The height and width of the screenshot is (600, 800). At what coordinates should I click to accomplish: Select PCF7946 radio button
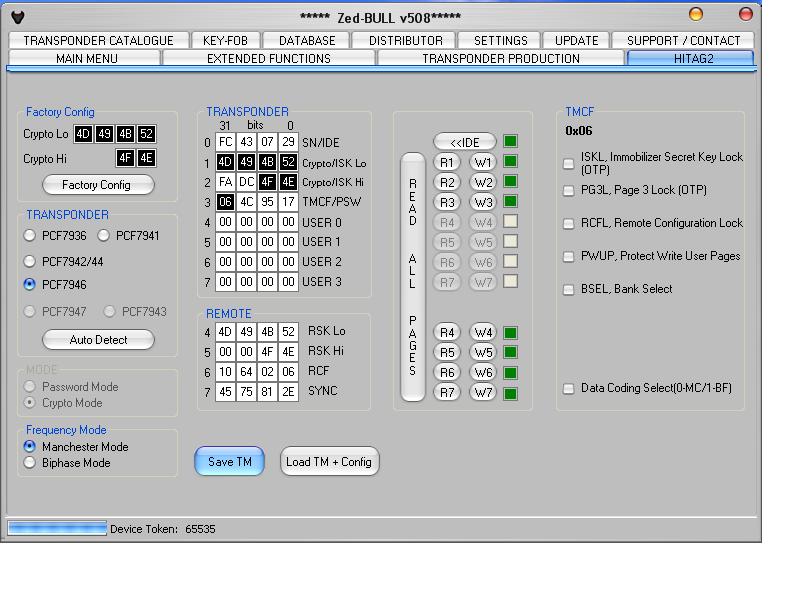[30, 284]
